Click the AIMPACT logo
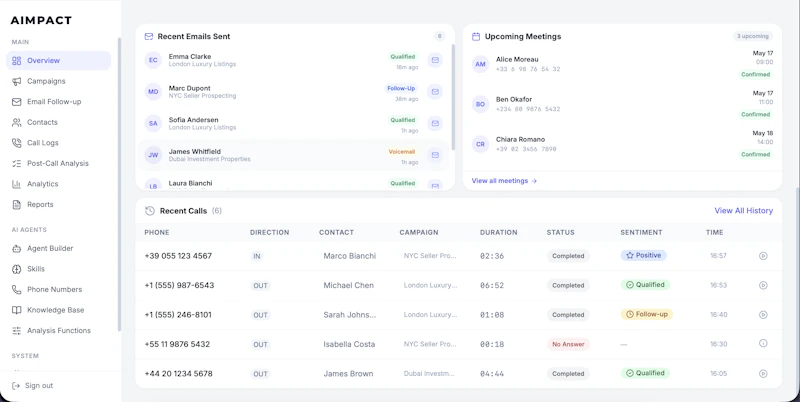Screen dimensions: 800x402 tap(41, 20)
